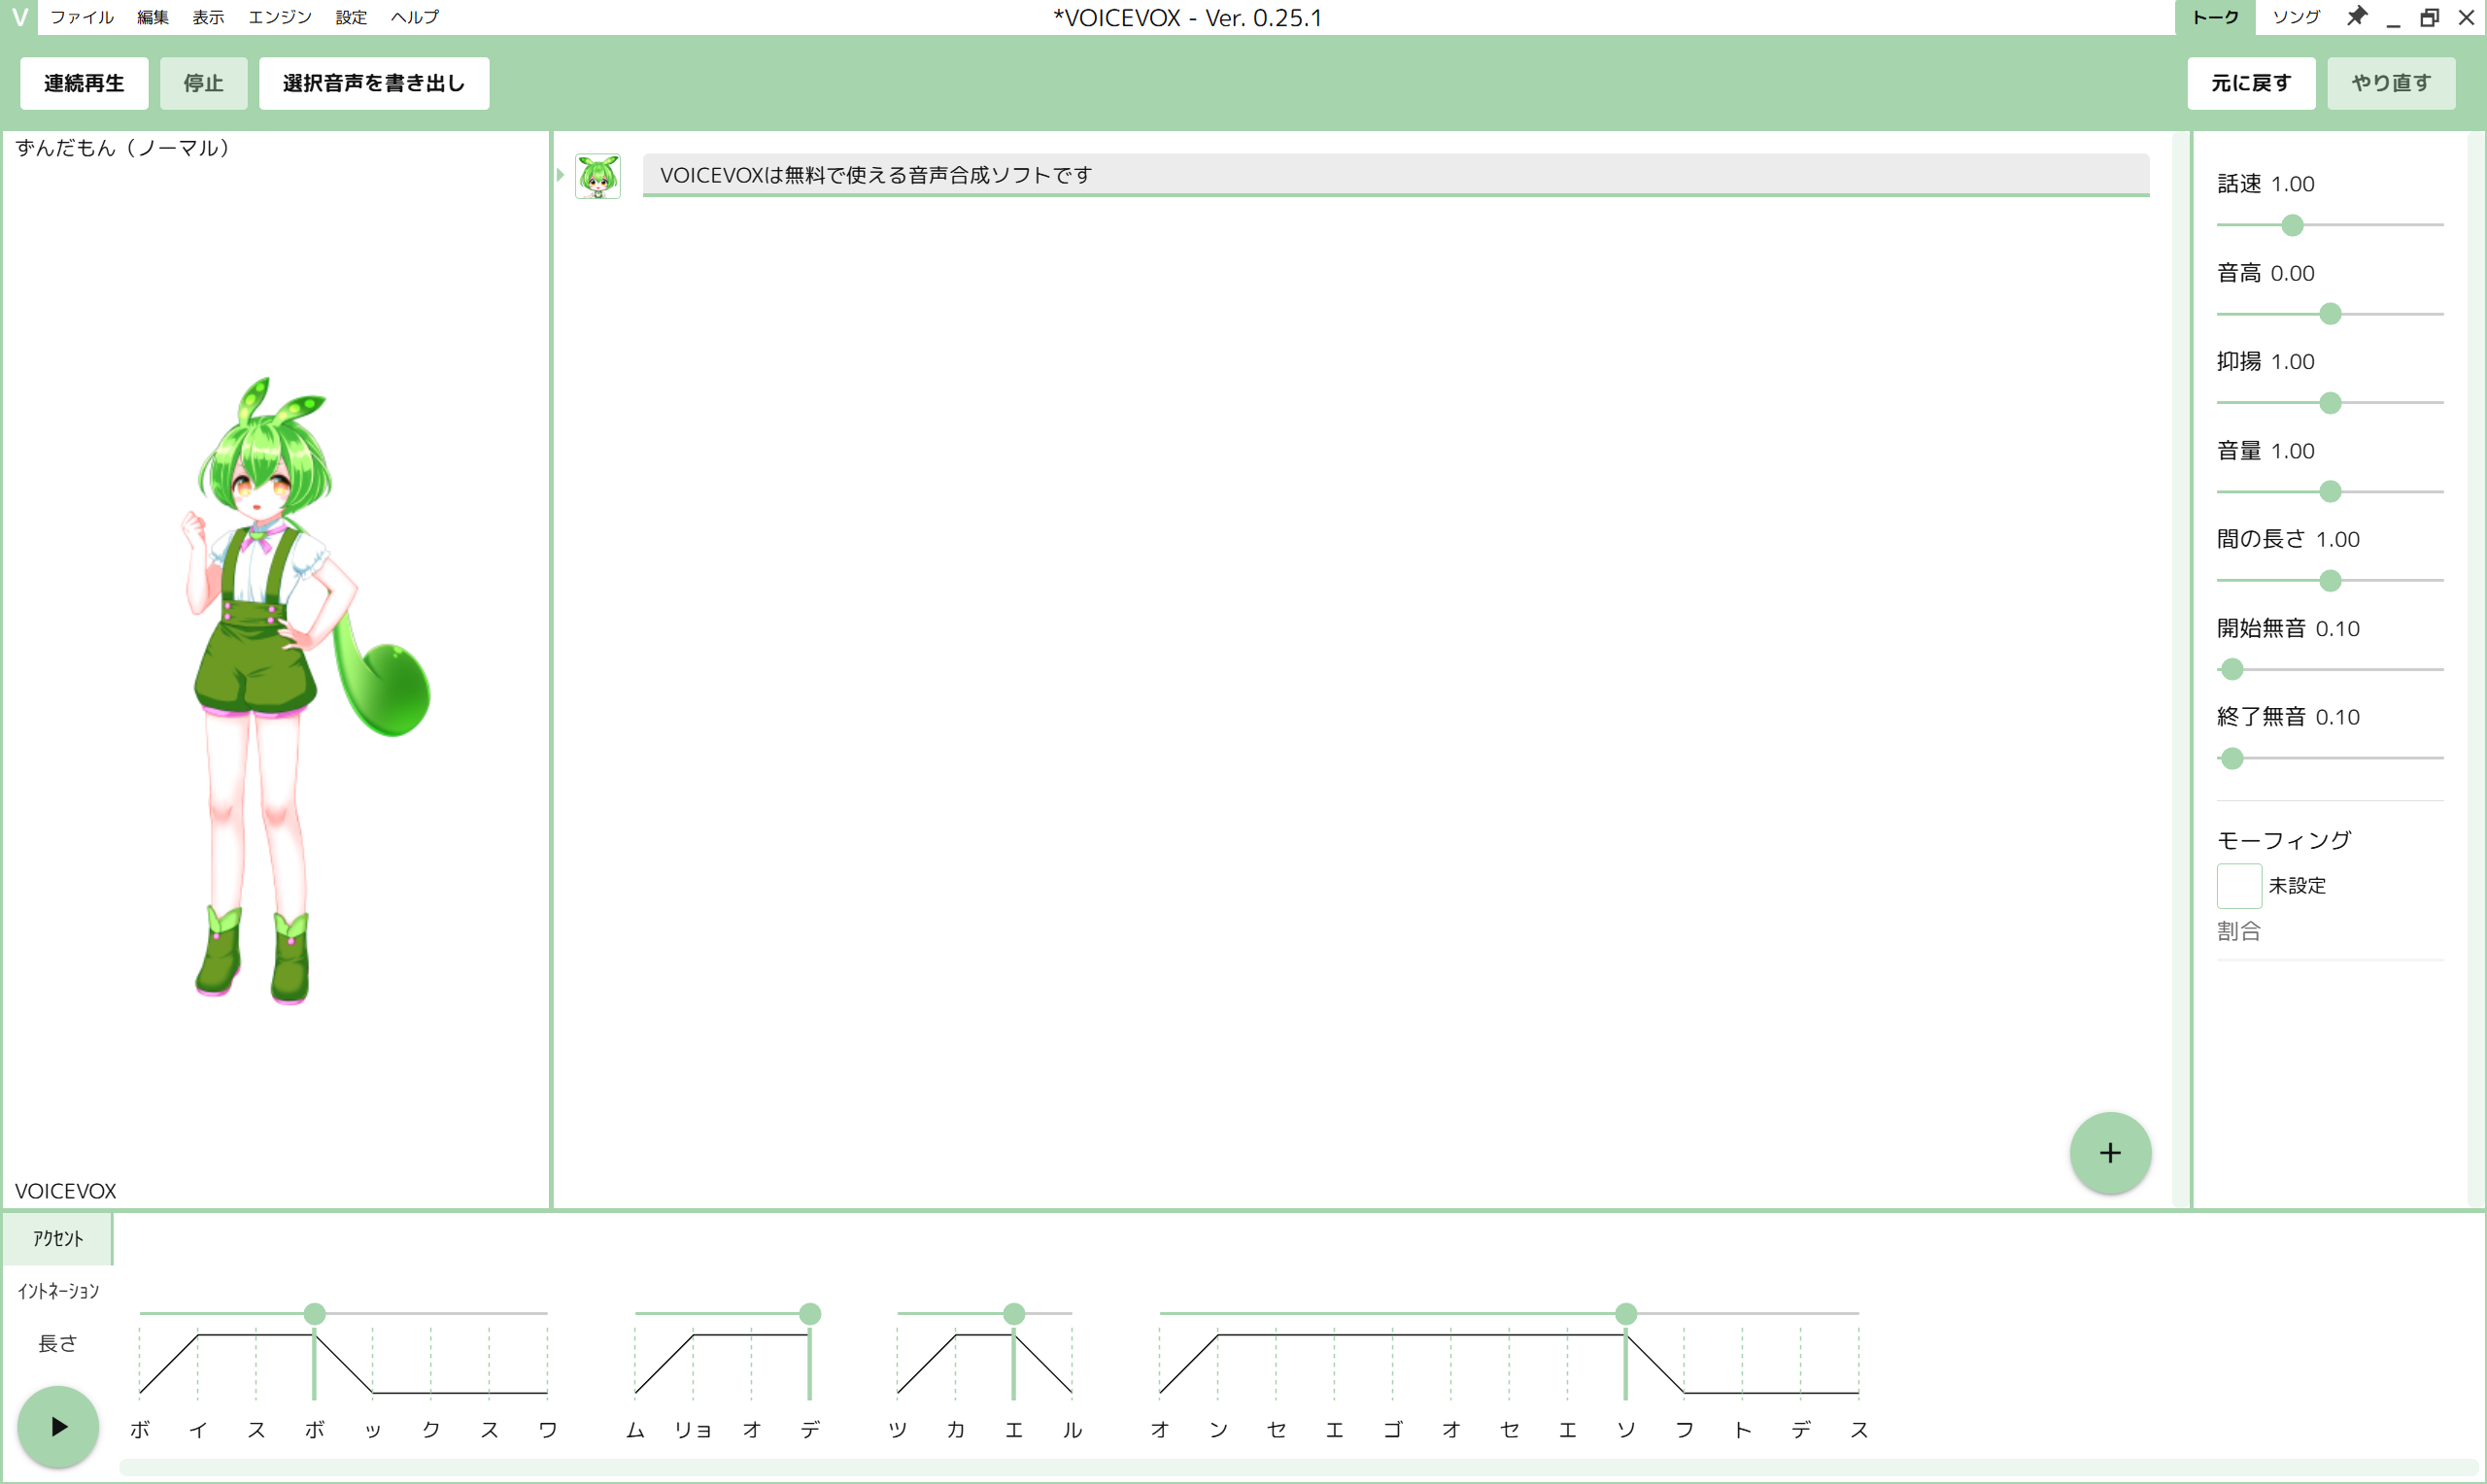Click 選択音声を書き出し button
The image size is (2487, 1484).
point(373,83)
